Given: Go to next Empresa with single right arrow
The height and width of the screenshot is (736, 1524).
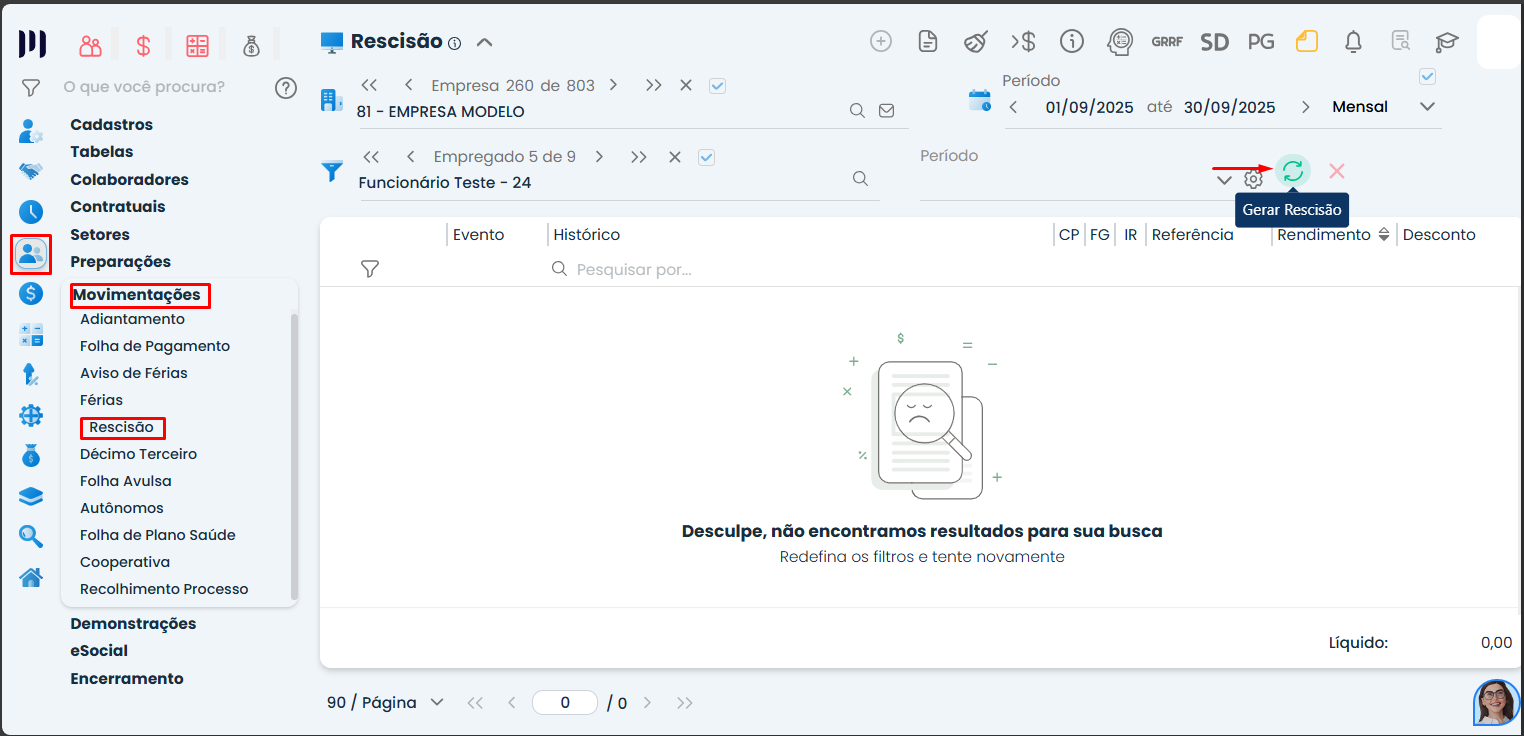Looking at the screenshot, I should tap(613, 86).
